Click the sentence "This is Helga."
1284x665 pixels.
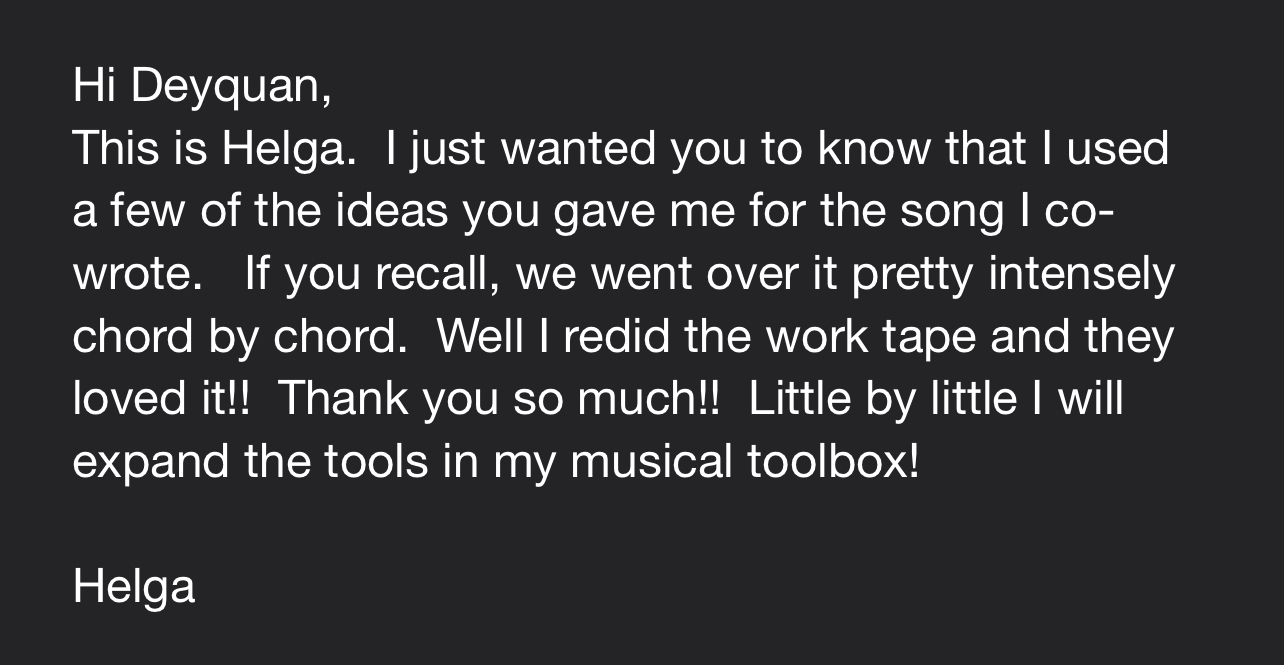click(x=215, y=150)
